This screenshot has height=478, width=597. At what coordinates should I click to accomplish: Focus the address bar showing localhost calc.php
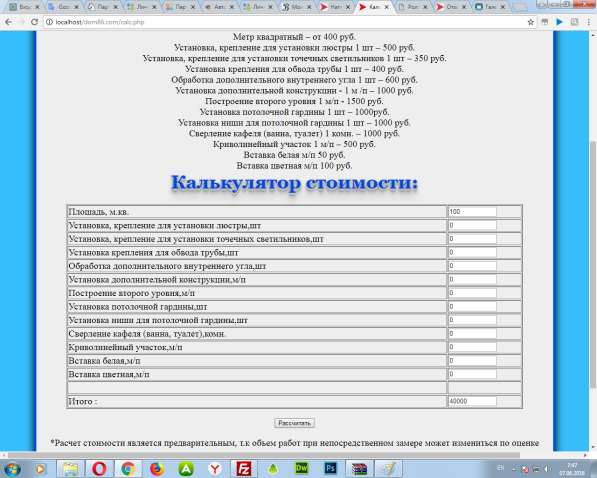pos(286,22)
